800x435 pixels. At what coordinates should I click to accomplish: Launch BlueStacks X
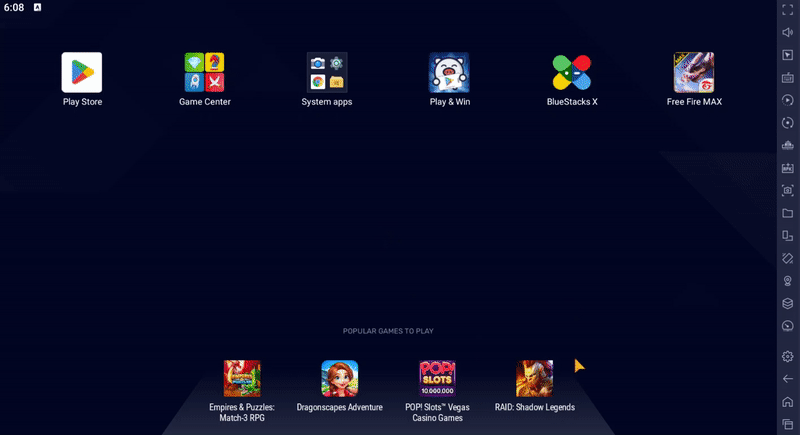coord(571,72)
